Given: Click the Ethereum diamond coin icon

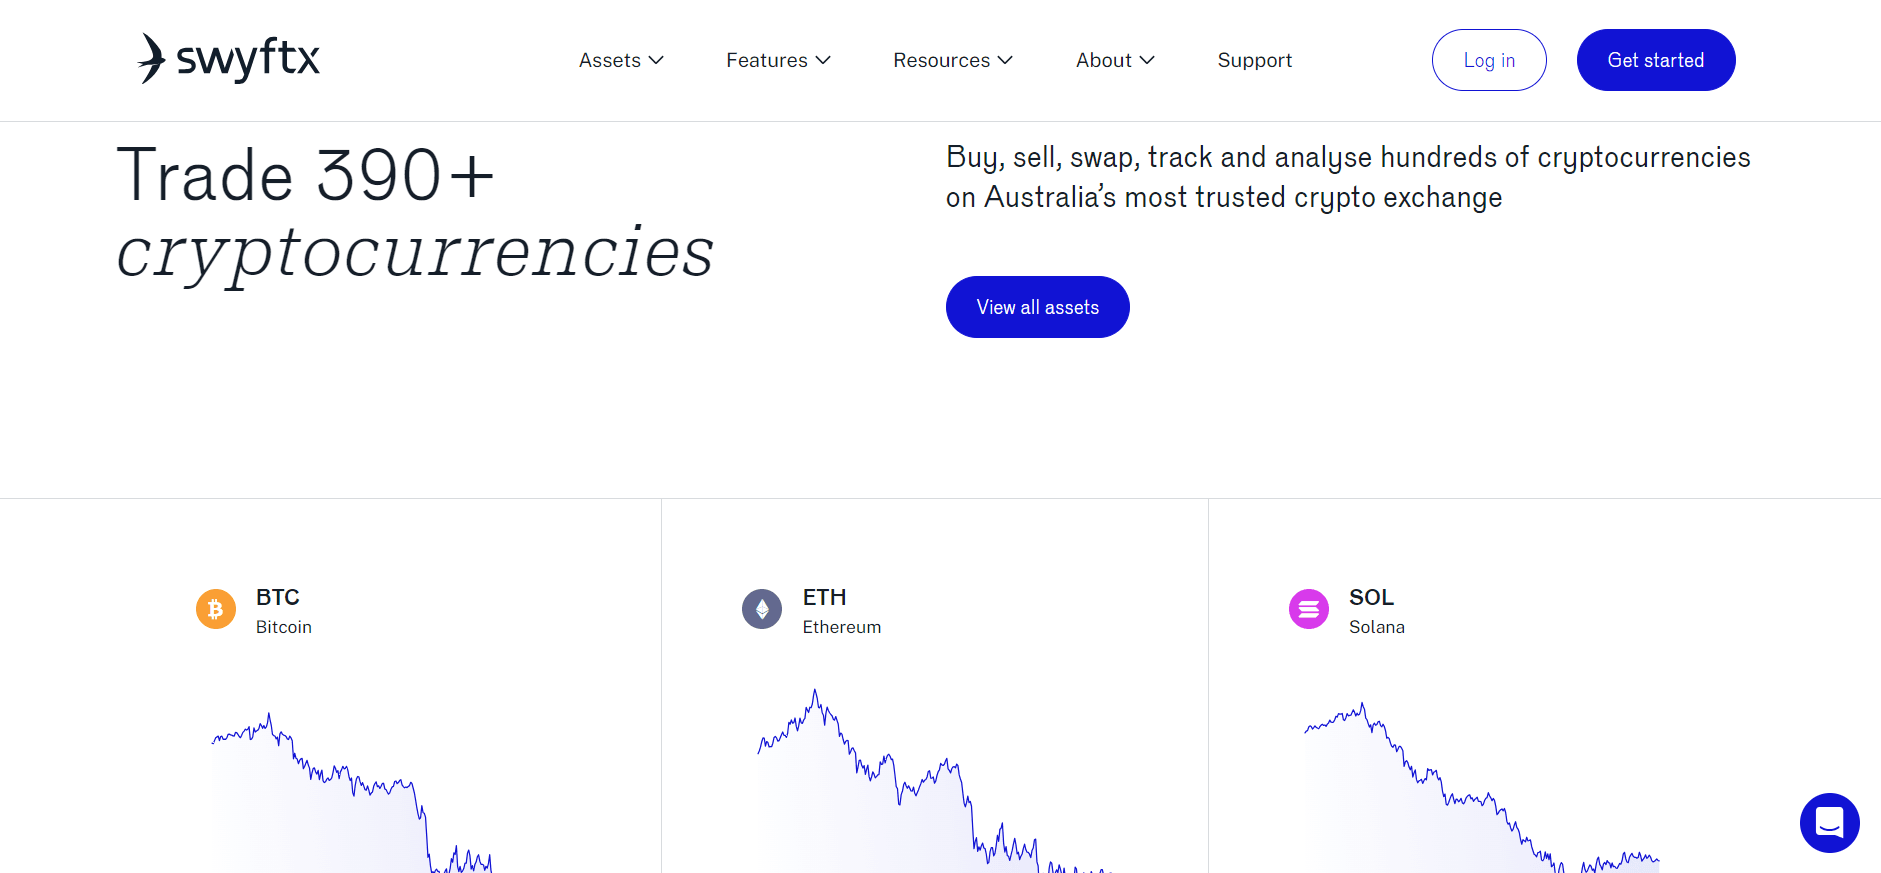Looking at the screenshot, I should 762,609.
